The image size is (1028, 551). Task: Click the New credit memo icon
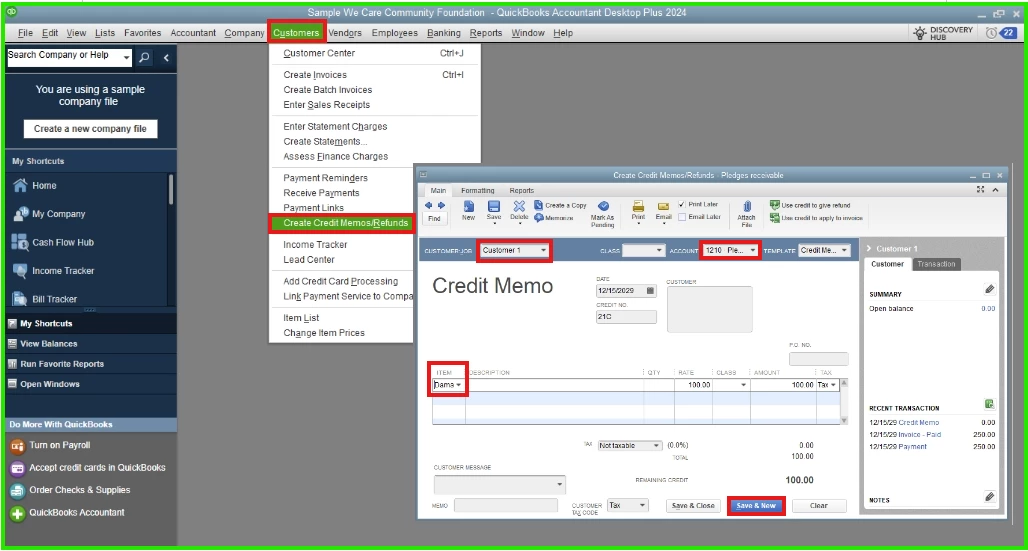468,206
